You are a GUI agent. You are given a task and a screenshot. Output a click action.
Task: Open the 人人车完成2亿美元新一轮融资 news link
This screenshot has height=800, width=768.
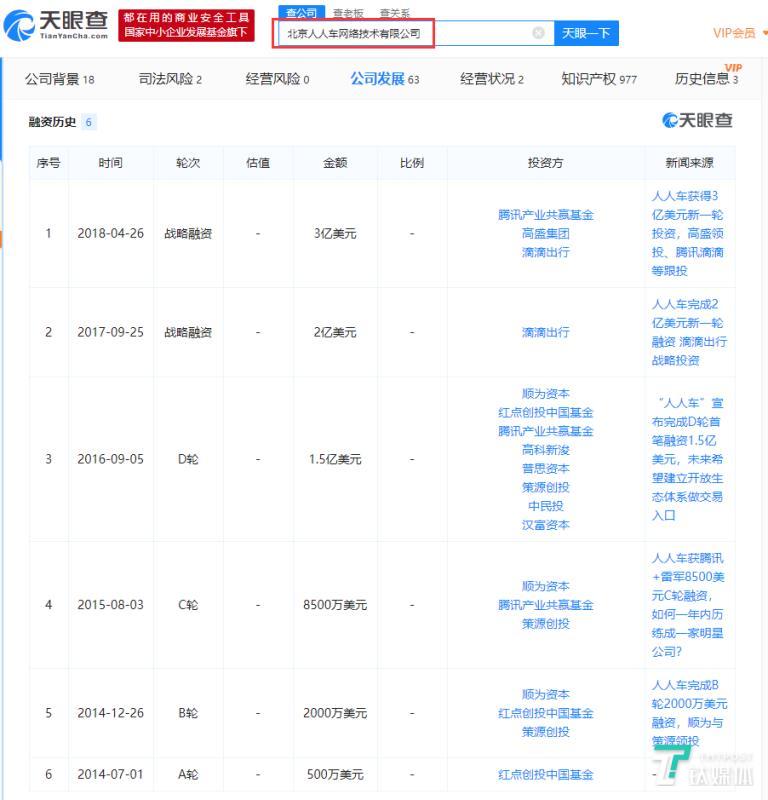coord(689,333)
